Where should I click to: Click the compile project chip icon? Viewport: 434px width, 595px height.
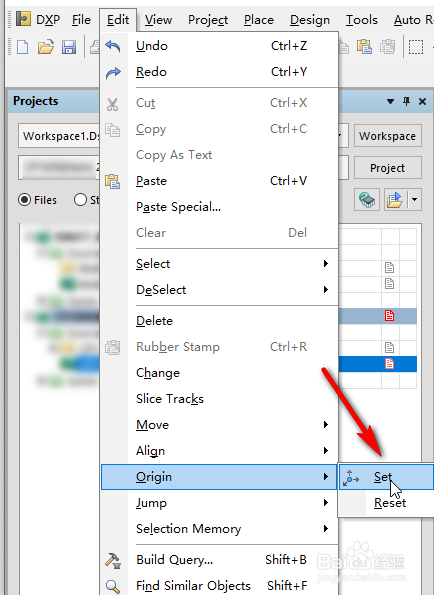(367, 199)
